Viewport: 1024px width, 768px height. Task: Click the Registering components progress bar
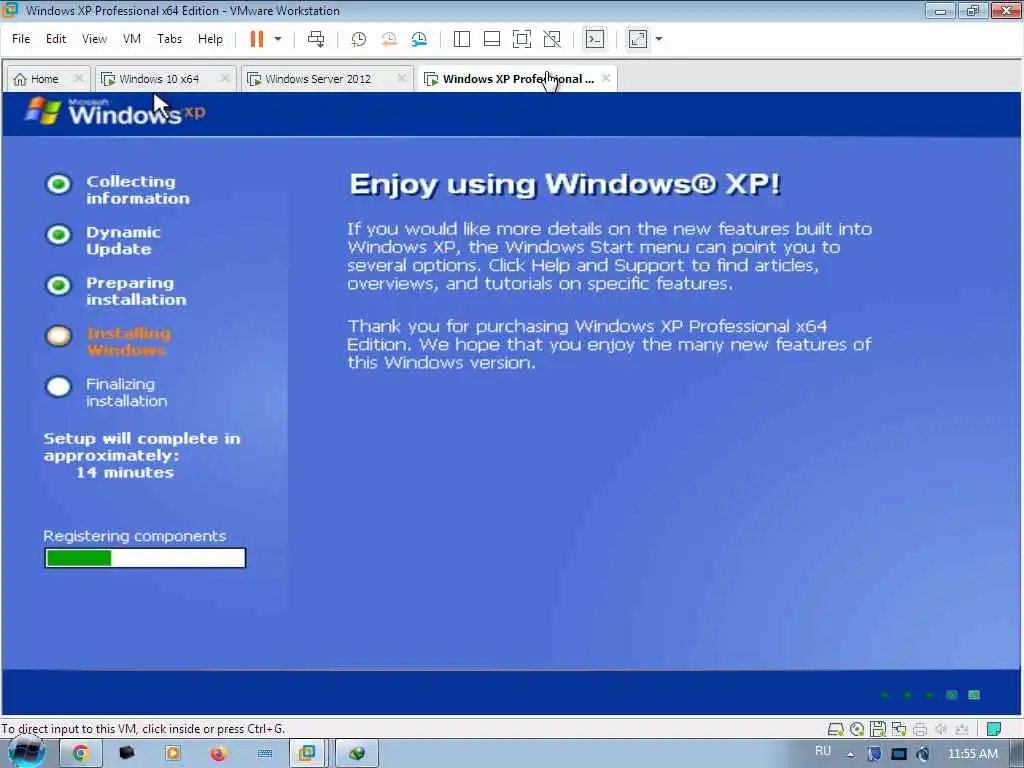click(145, 558)
